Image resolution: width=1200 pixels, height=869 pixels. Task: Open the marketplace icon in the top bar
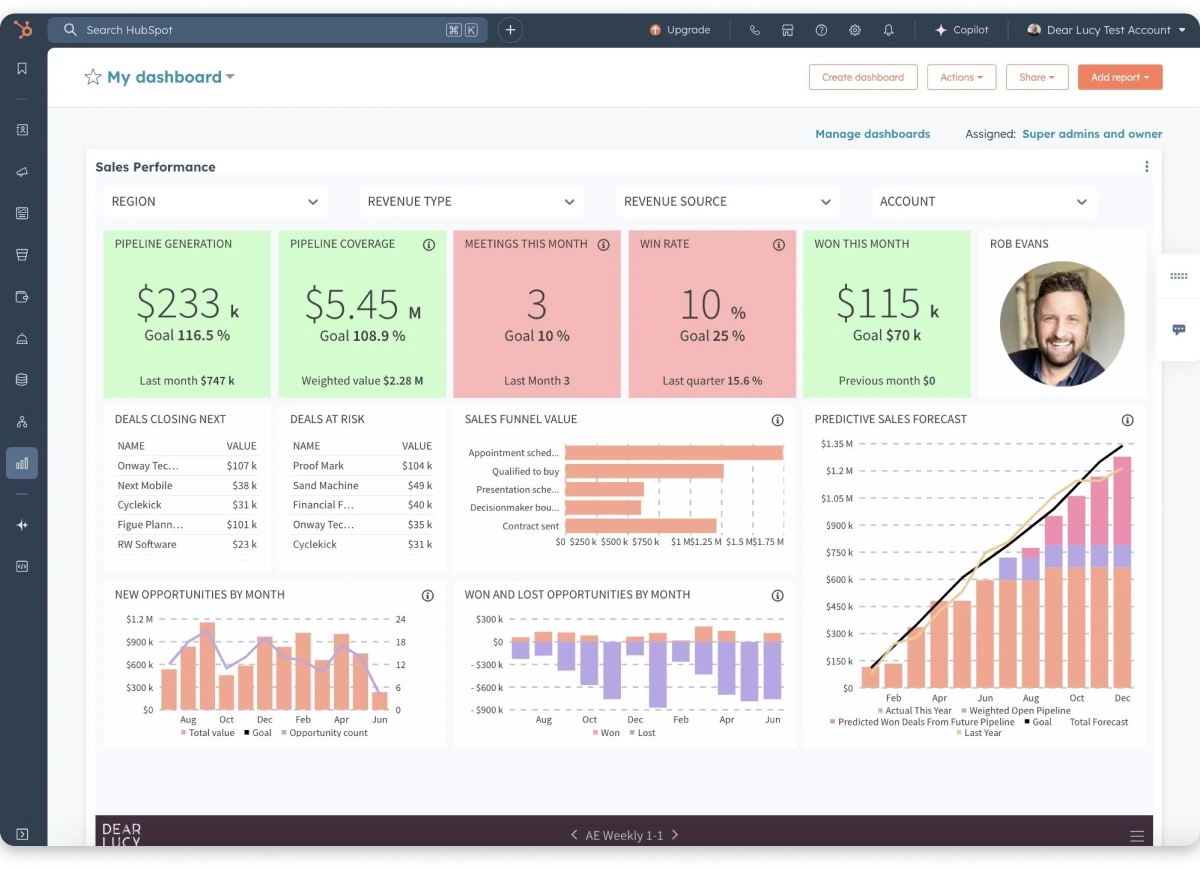point(788,30)
